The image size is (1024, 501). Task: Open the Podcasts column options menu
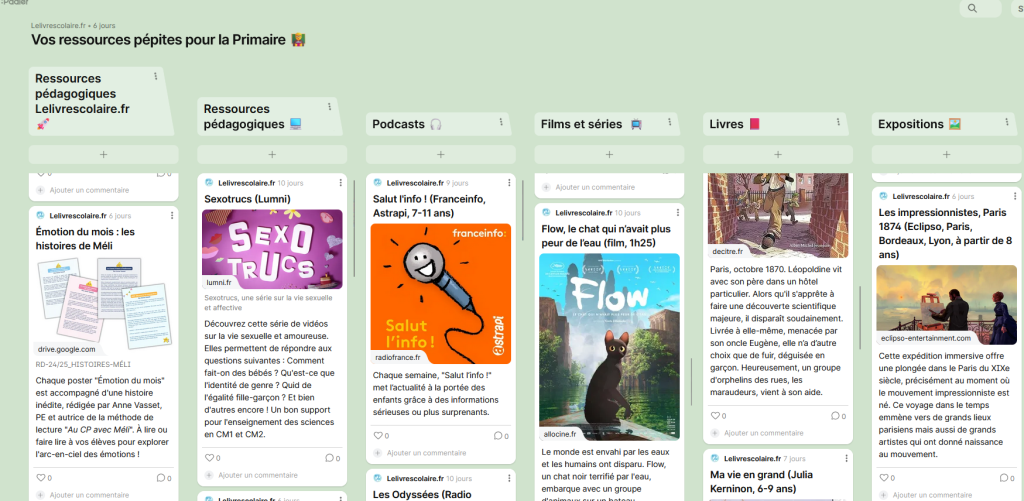501,122
